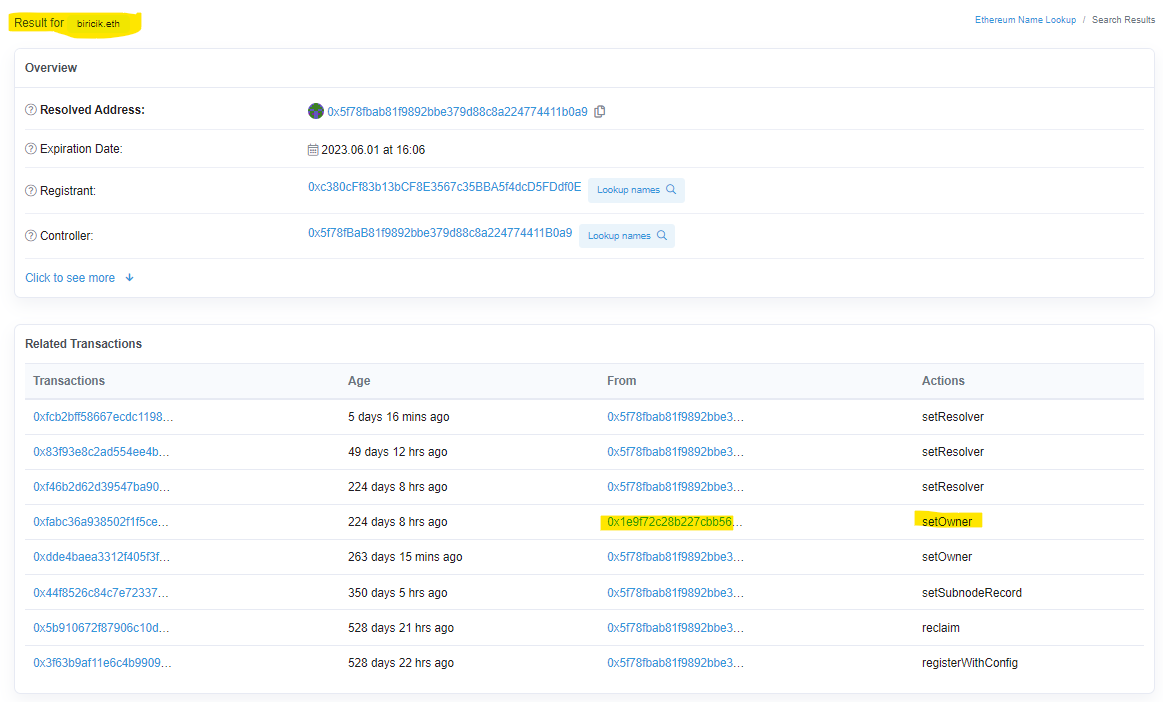Viewport: 1163px width, 702px height.
Task: Expand details via Click to see more
Action: coord(70,277)
